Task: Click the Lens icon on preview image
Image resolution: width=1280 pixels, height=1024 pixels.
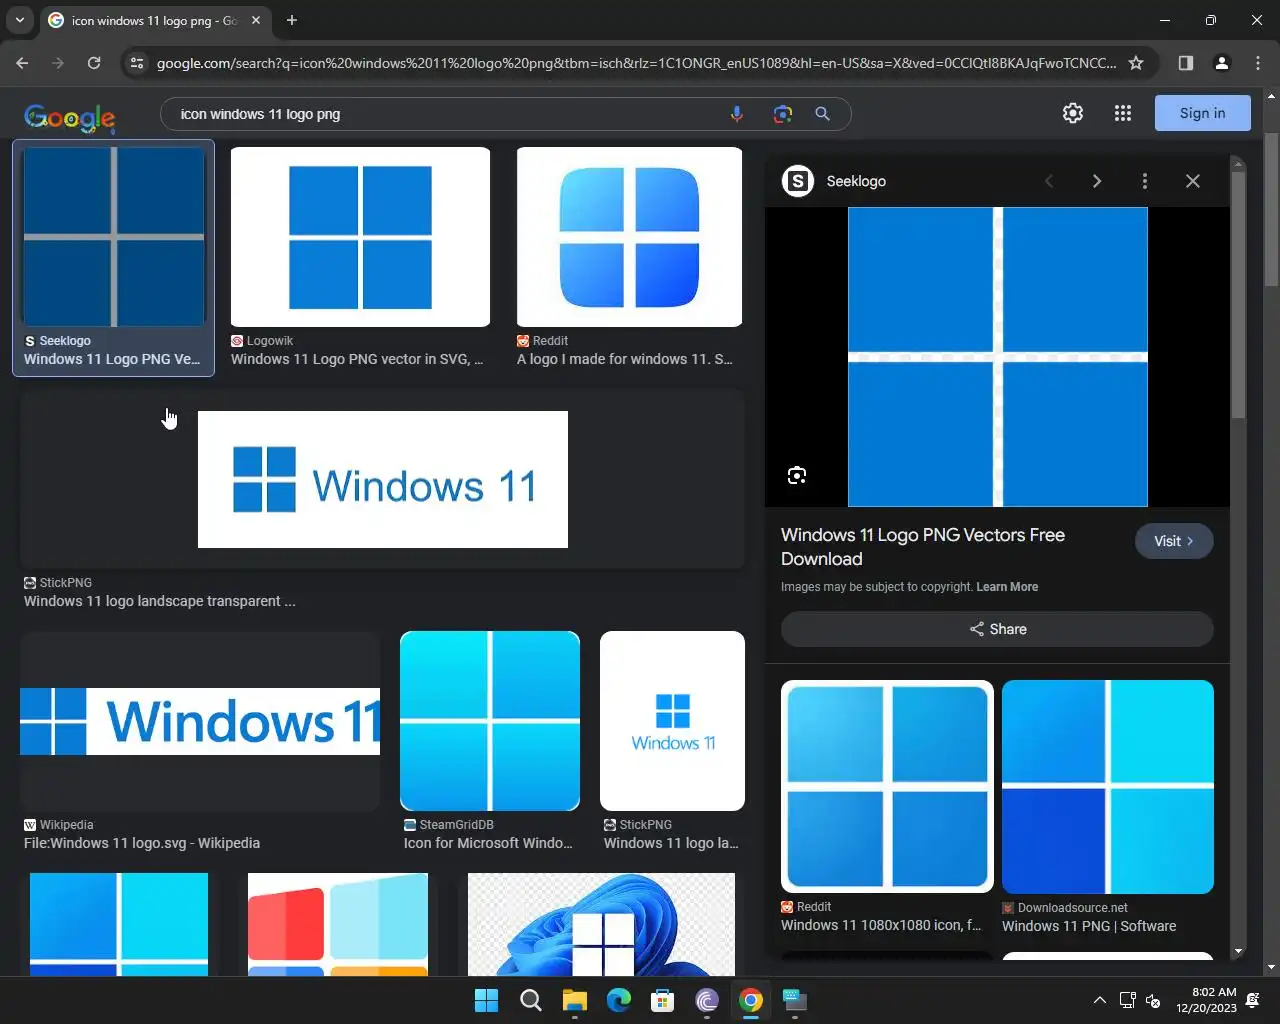Action: [x=797, y=475]
